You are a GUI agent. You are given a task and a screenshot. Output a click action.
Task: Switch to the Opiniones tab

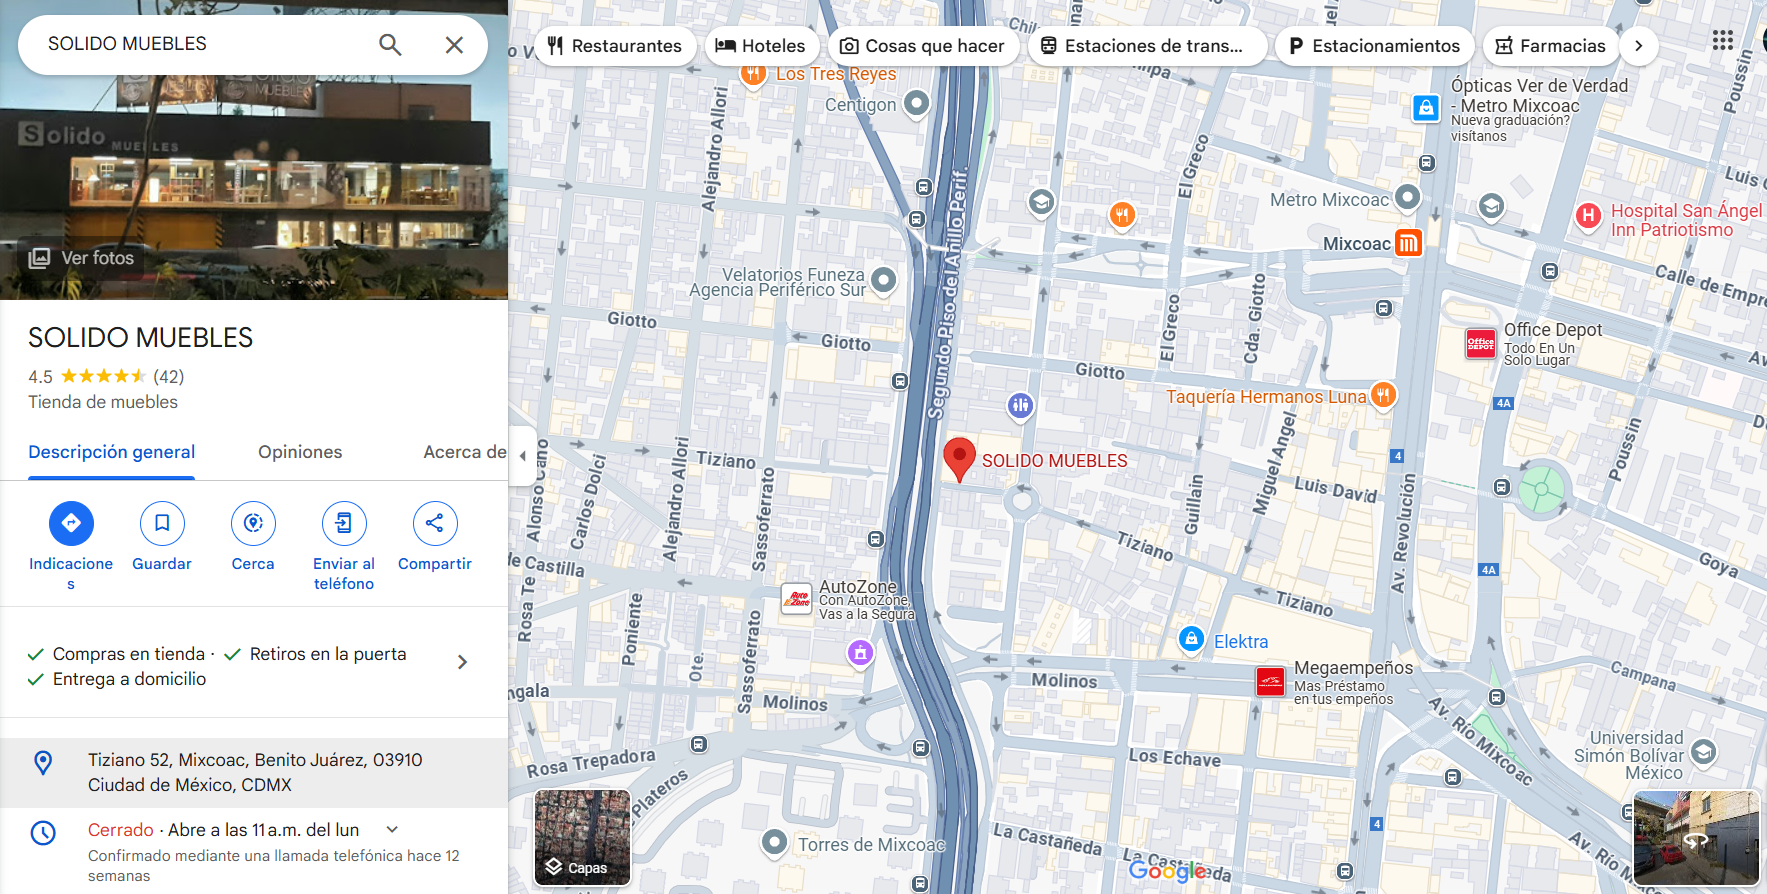click(300, 452)
